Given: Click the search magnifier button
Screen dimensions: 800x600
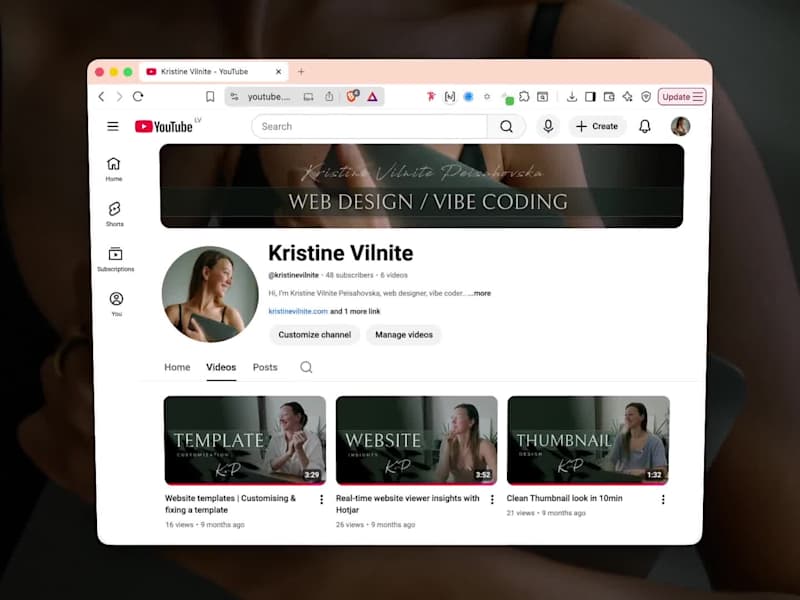Looking at the screenshot, I should click(506, 126).
